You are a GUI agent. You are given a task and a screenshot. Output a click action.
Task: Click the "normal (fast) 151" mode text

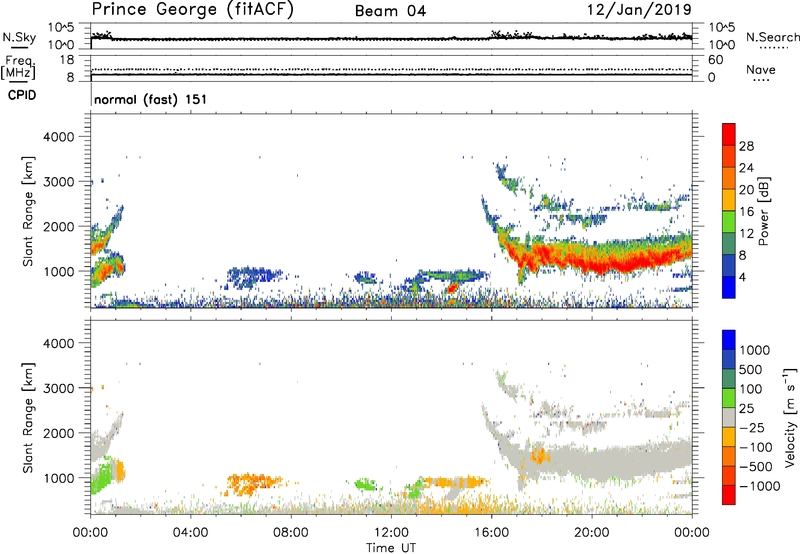click(x=151, y=99)
